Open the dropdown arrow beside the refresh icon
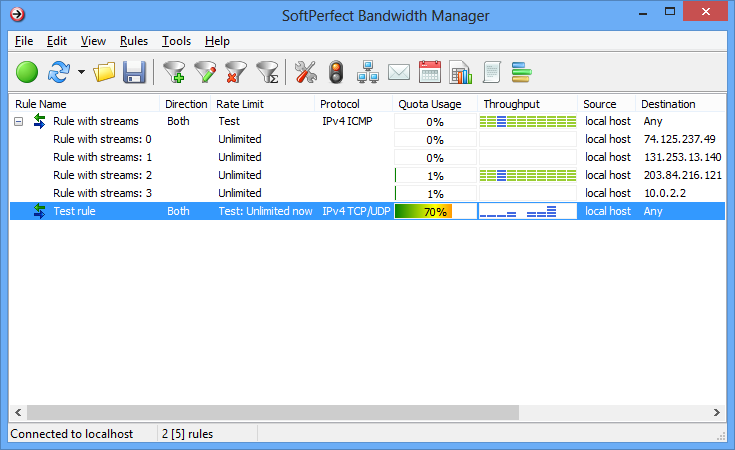The height and width of the screenshot is (450, 735). click(x=81, y=72)
